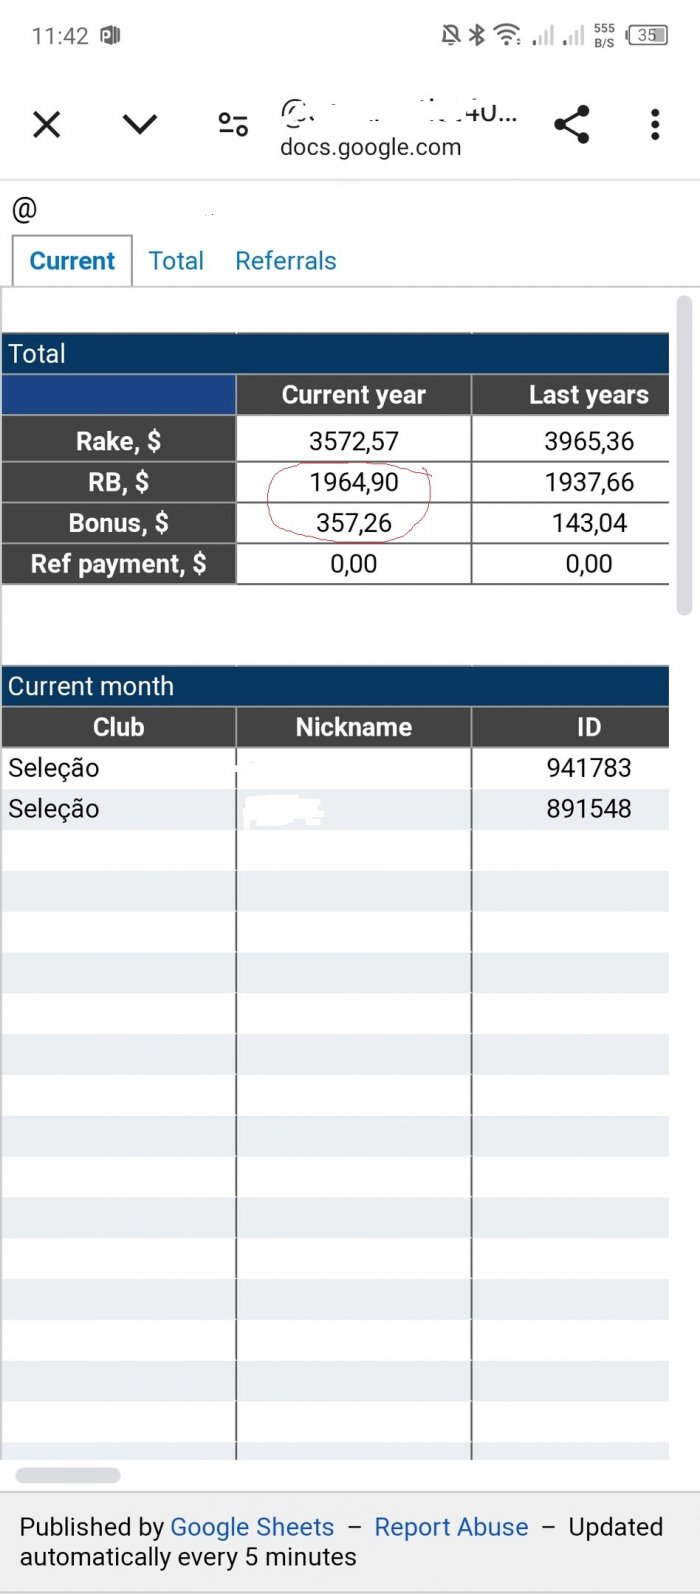Tap the Bluetooth status icon
This screenshot has width=700, height=1594.
pos(477,36)
